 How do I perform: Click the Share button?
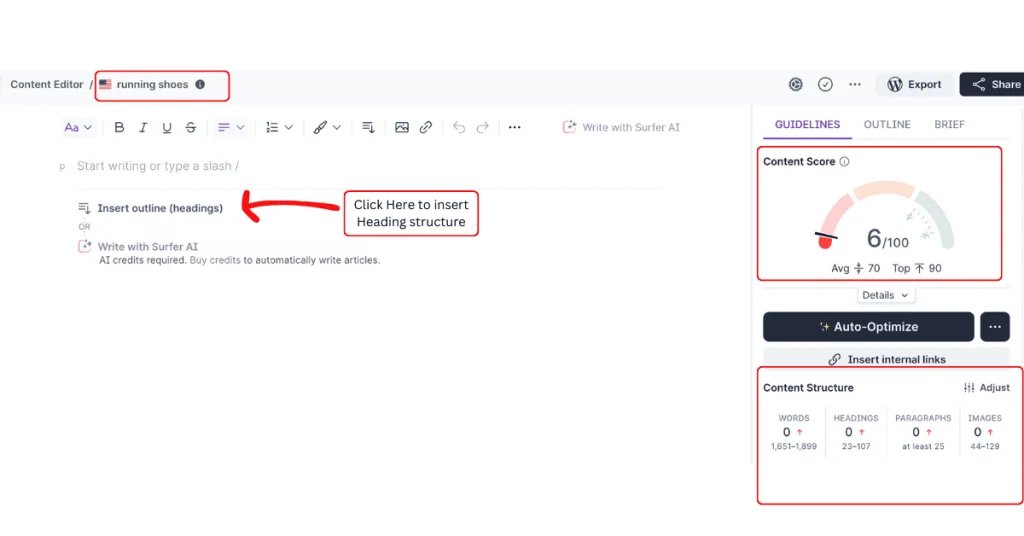tap(994, 84)
